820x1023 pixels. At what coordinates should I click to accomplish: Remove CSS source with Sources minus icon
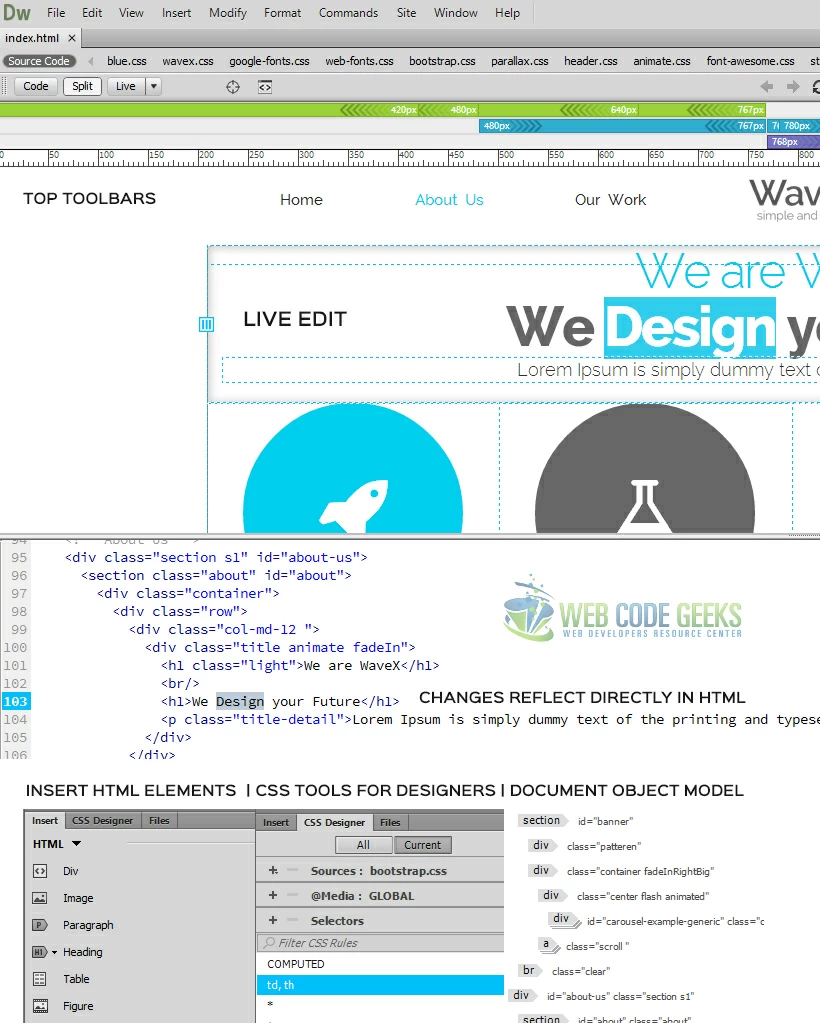point(293,870)
